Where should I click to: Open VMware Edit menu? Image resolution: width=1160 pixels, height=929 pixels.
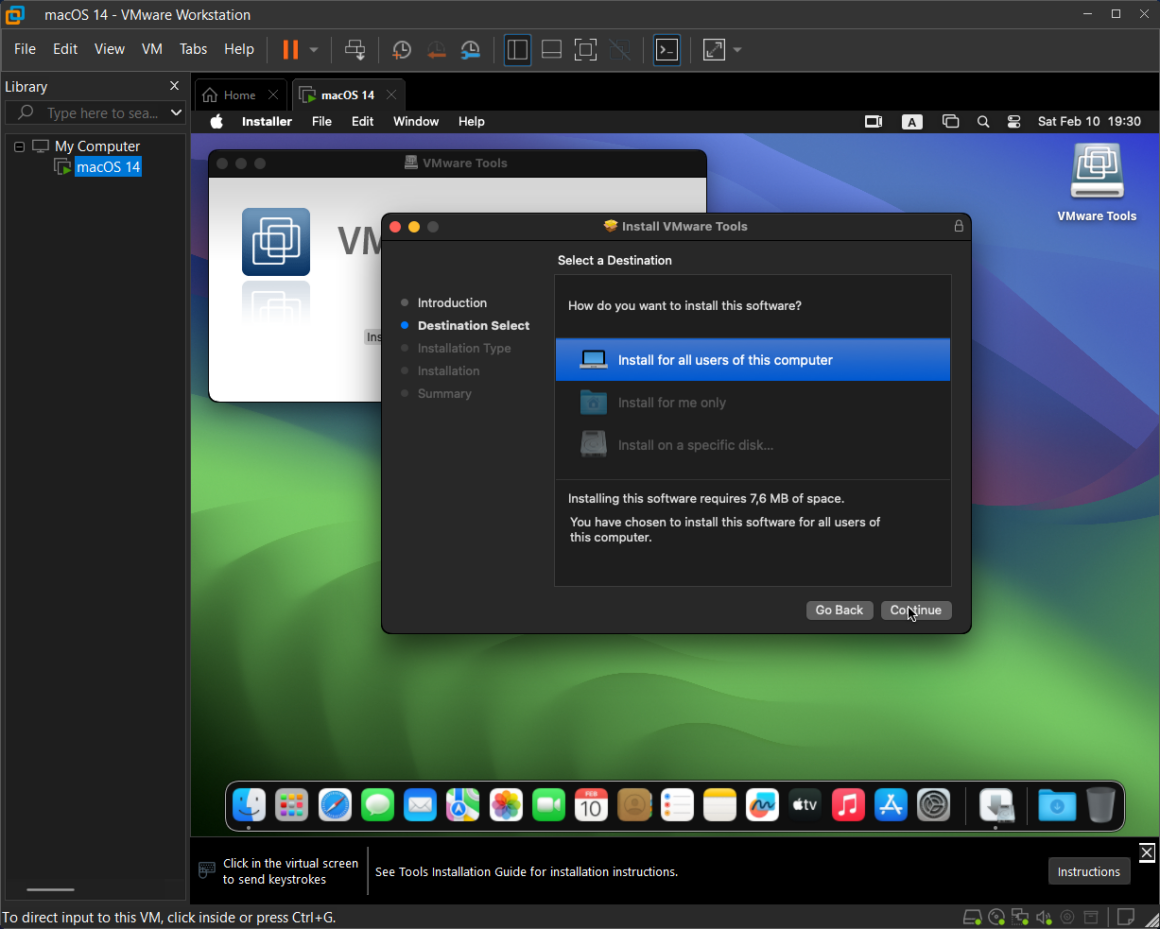click(65, 49)
